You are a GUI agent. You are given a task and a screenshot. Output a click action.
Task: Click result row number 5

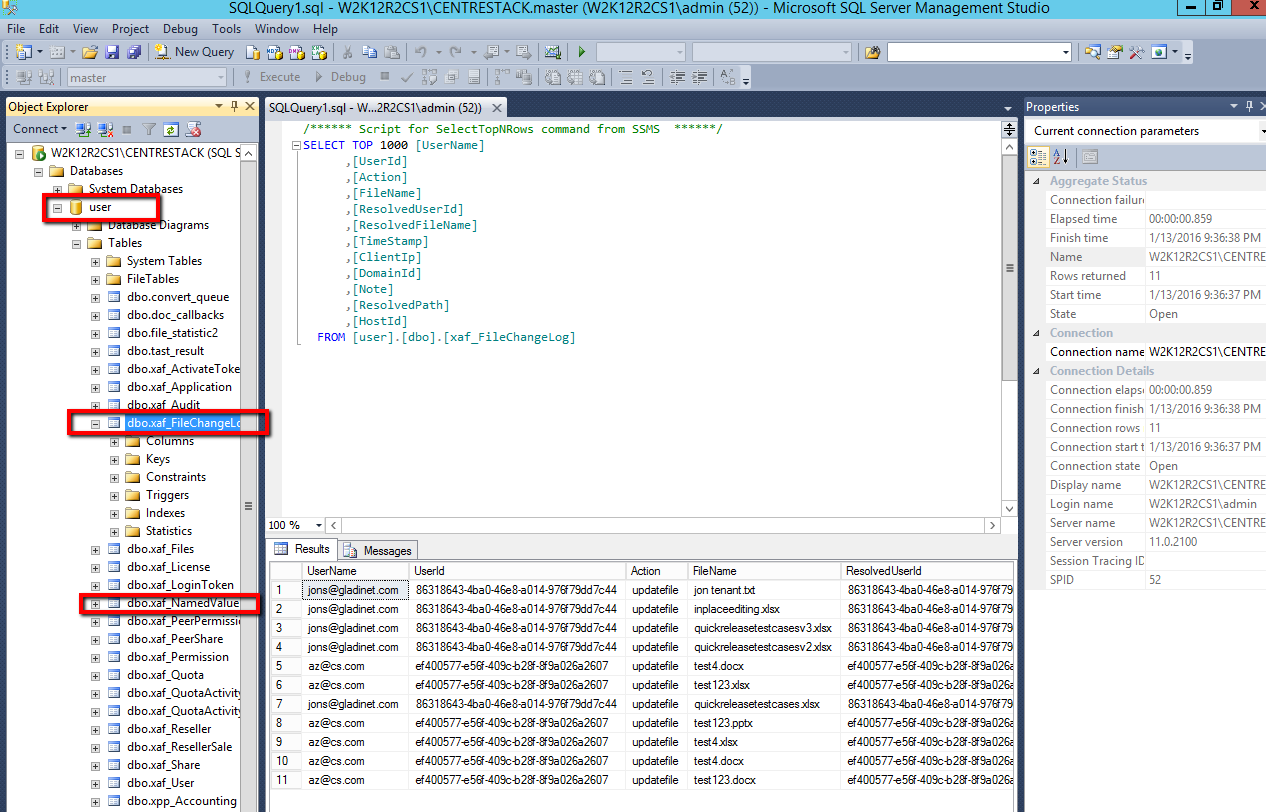tap(286, 666)
